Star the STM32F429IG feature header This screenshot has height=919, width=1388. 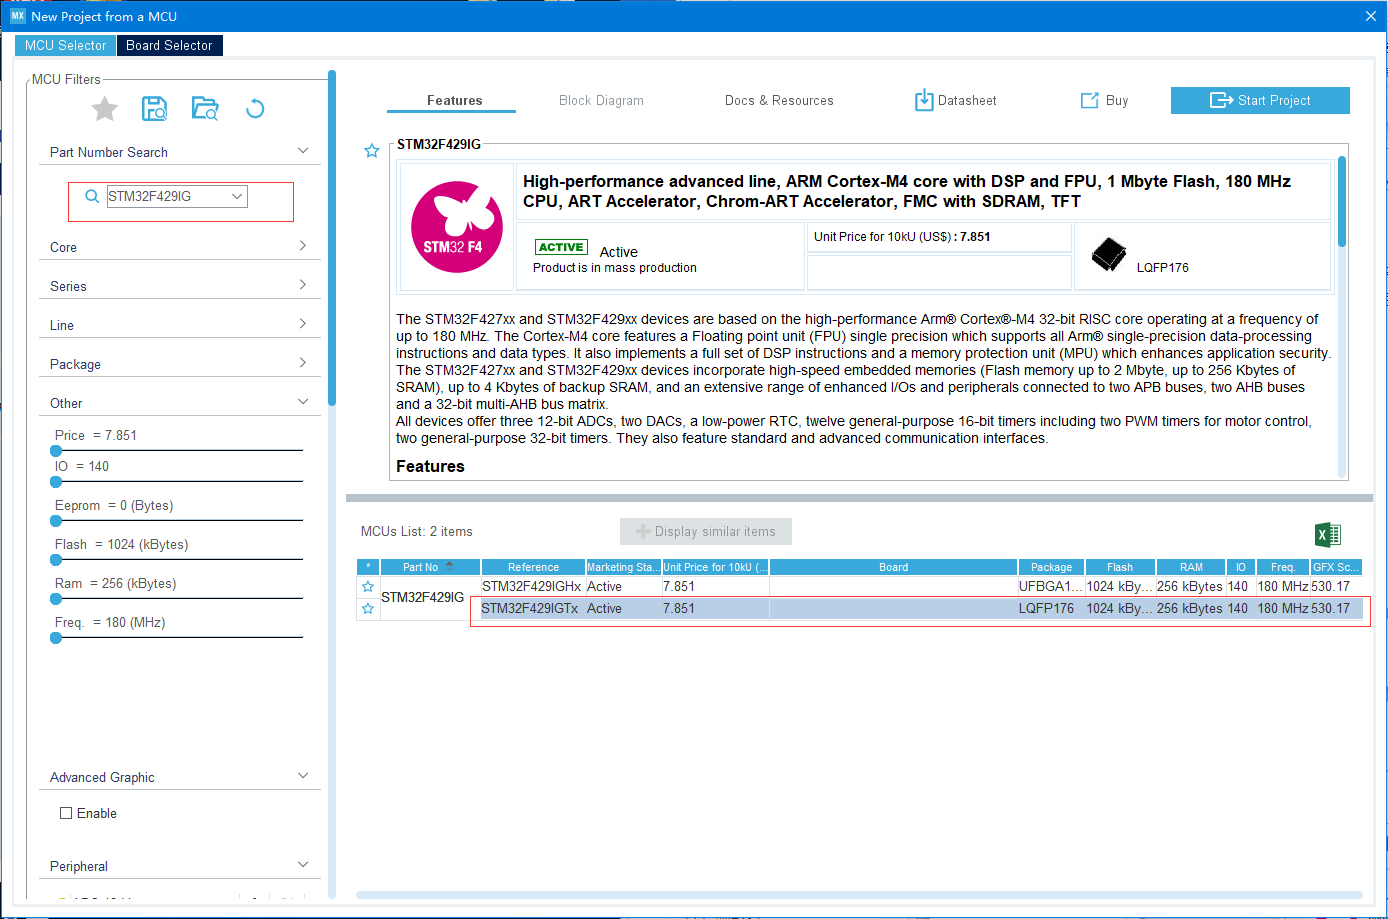[x=372, y=151]
